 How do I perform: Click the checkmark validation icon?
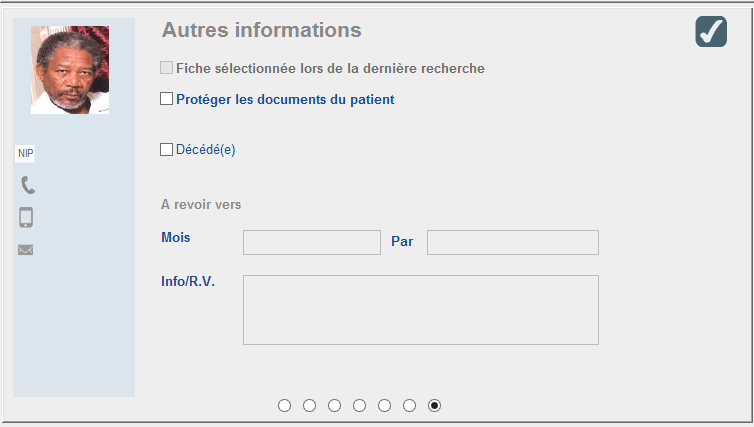(711, 31)
